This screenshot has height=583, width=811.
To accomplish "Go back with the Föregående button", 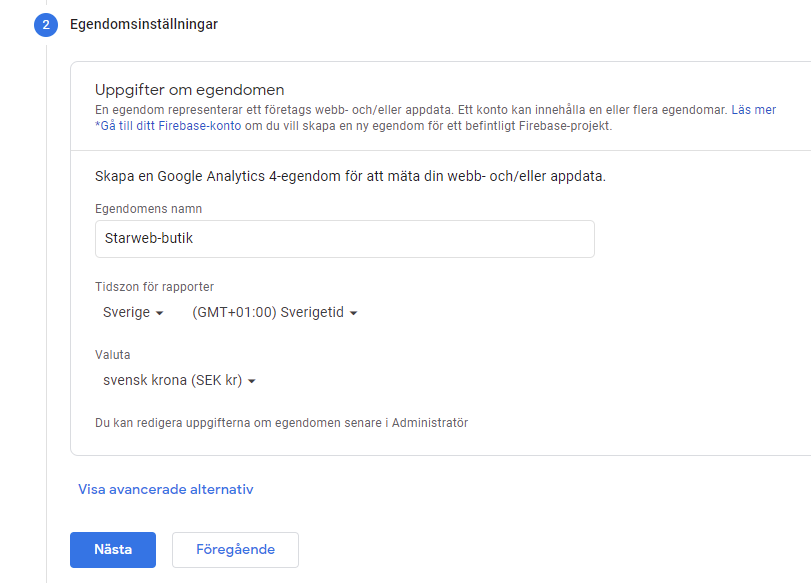I will click(235, 550).
